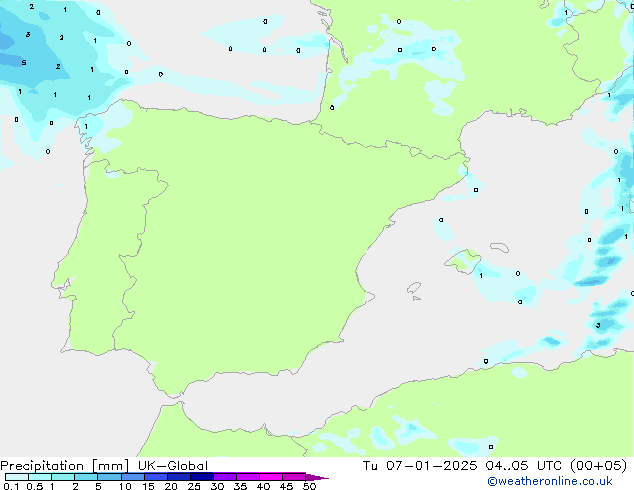Click the legend label '15'
The image size is (634, 490).
tap(148, 486)
